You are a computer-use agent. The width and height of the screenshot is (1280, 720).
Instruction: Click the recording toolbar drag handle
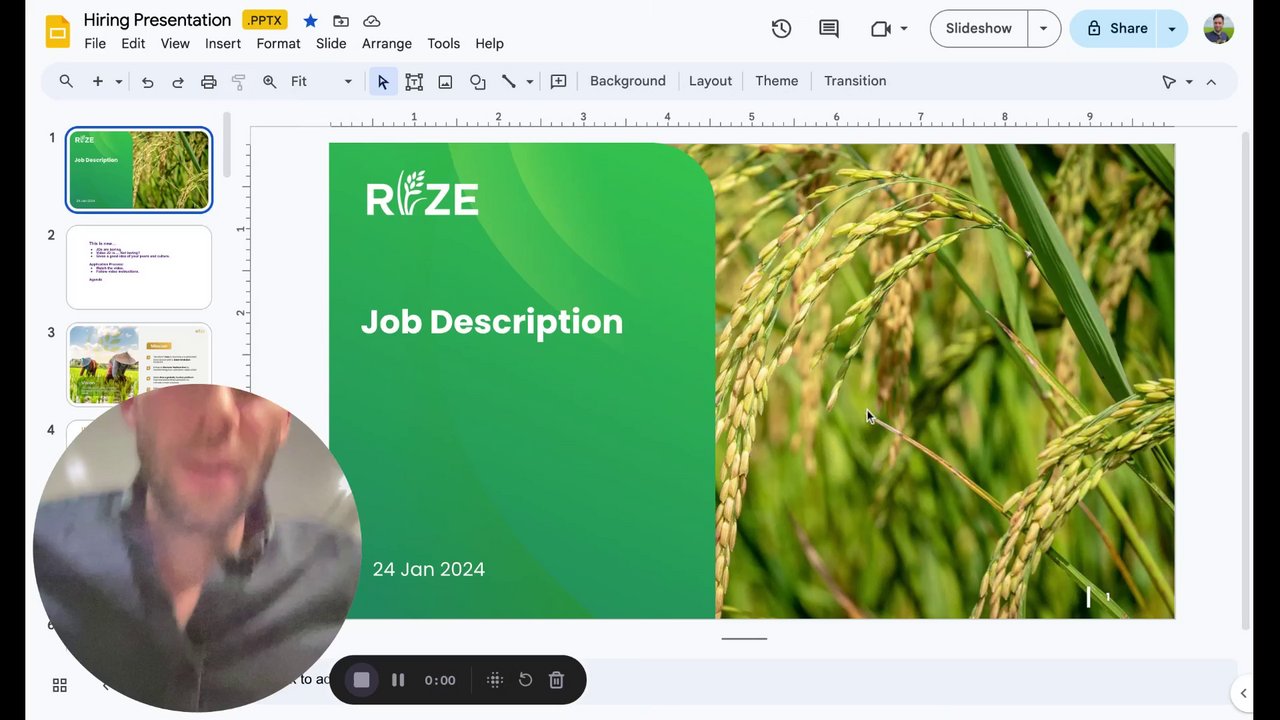click(494, 680)
